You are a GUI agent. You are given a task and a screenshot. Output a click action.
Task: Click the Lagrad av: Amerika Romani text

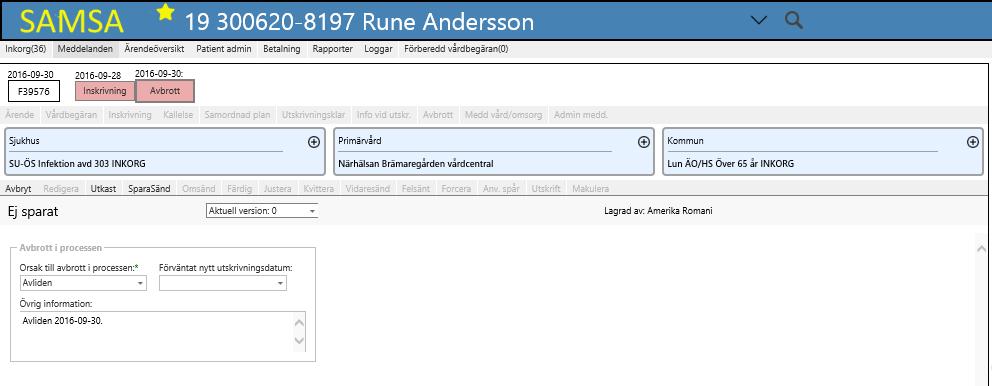click(x=658, y=211)
